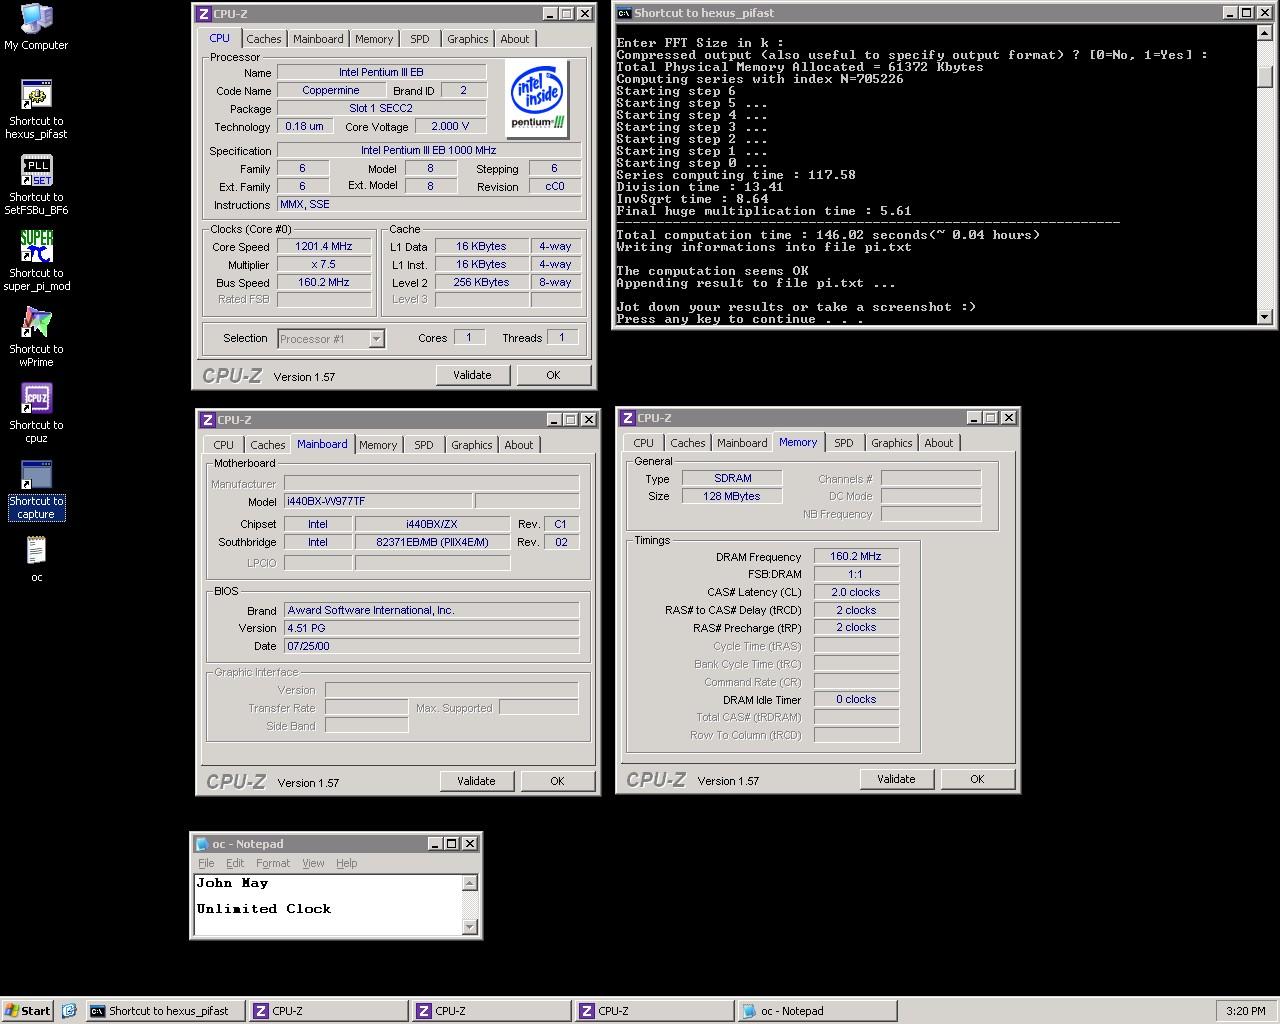Image resolution: width=1280 pixels, height=1024 pixels.
Task: Click the DRAM Frequency value 160.2 MHz
Action: click(856, 556)
